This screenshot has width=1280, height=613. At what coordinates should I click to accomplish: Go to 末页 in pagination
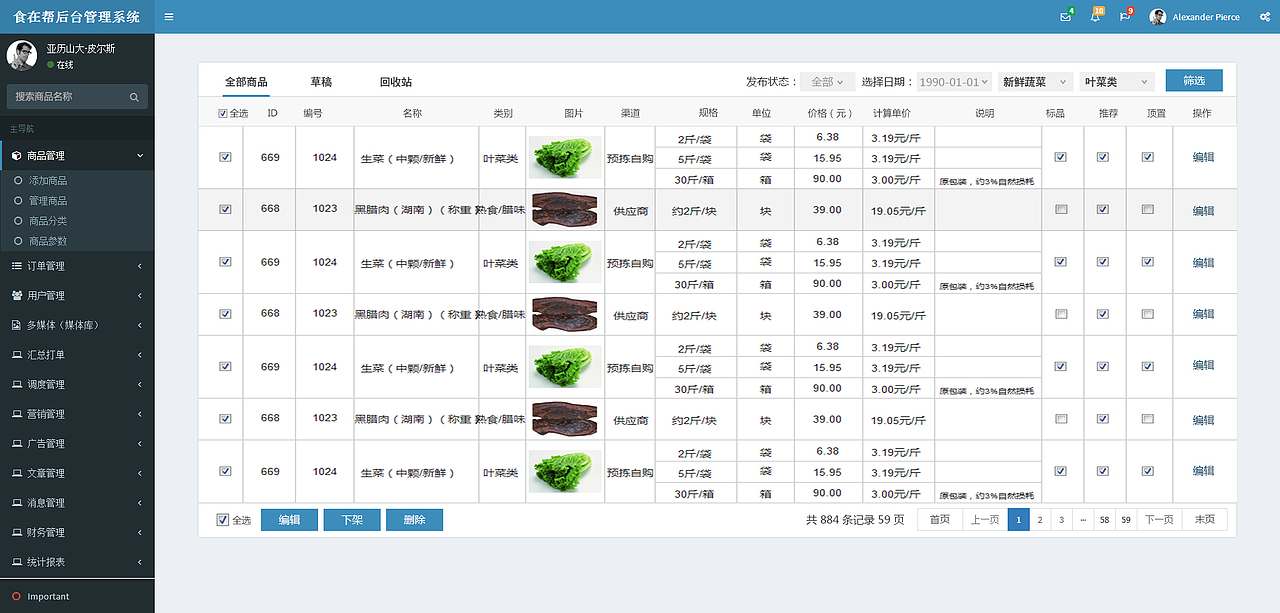click(1205, 520)
